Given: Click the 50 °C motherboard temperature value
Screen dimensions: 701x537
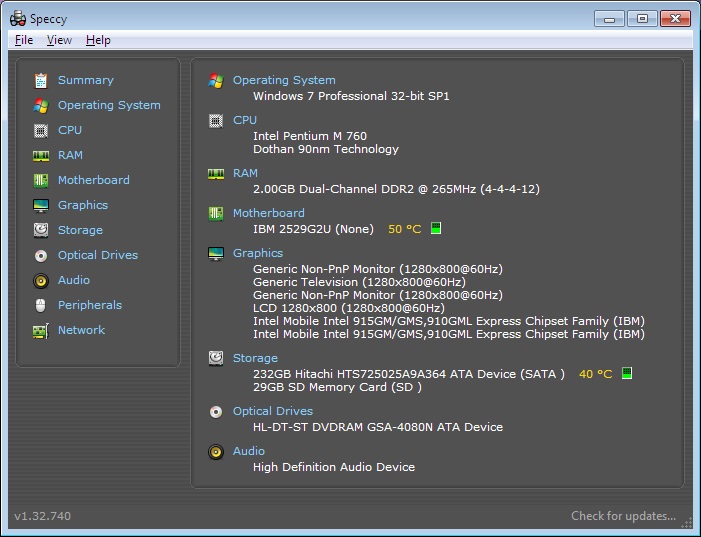Looking at the screenshot, I should [x=405, y=229].
